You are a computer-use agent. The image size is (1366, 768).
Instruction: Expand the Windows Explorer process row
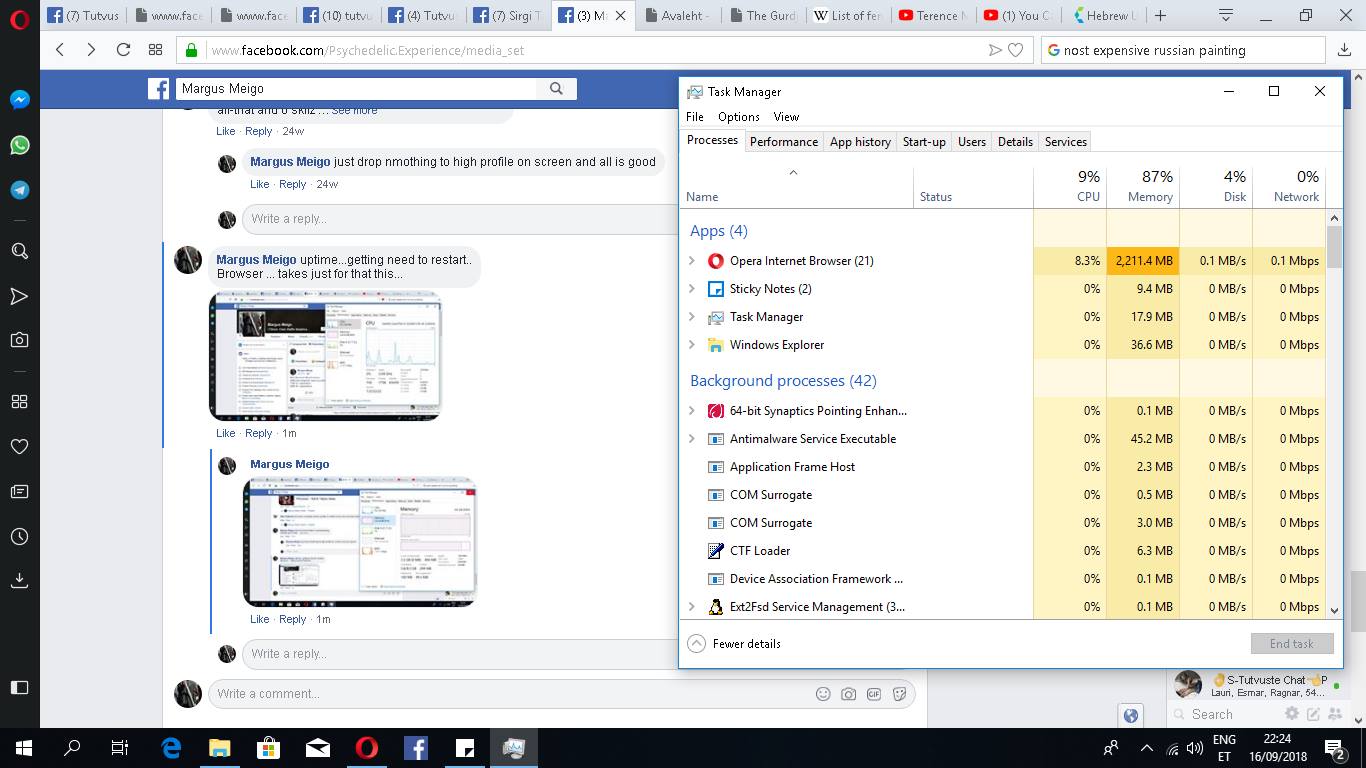click(692, 345)
